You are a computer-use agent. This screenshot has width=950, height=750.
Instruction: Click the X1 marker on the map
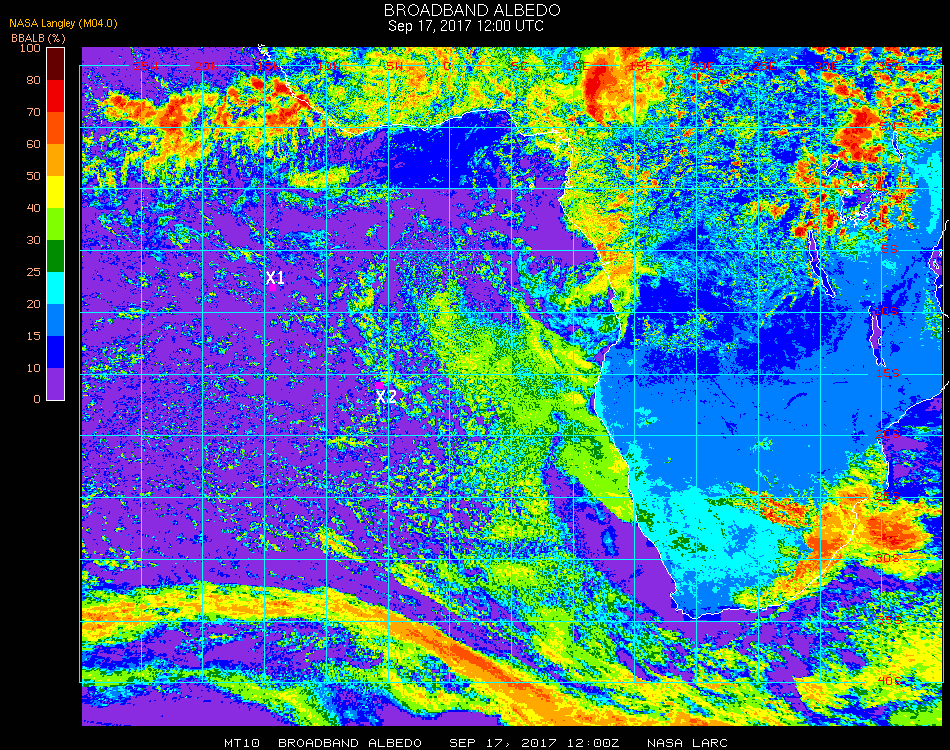275,278
